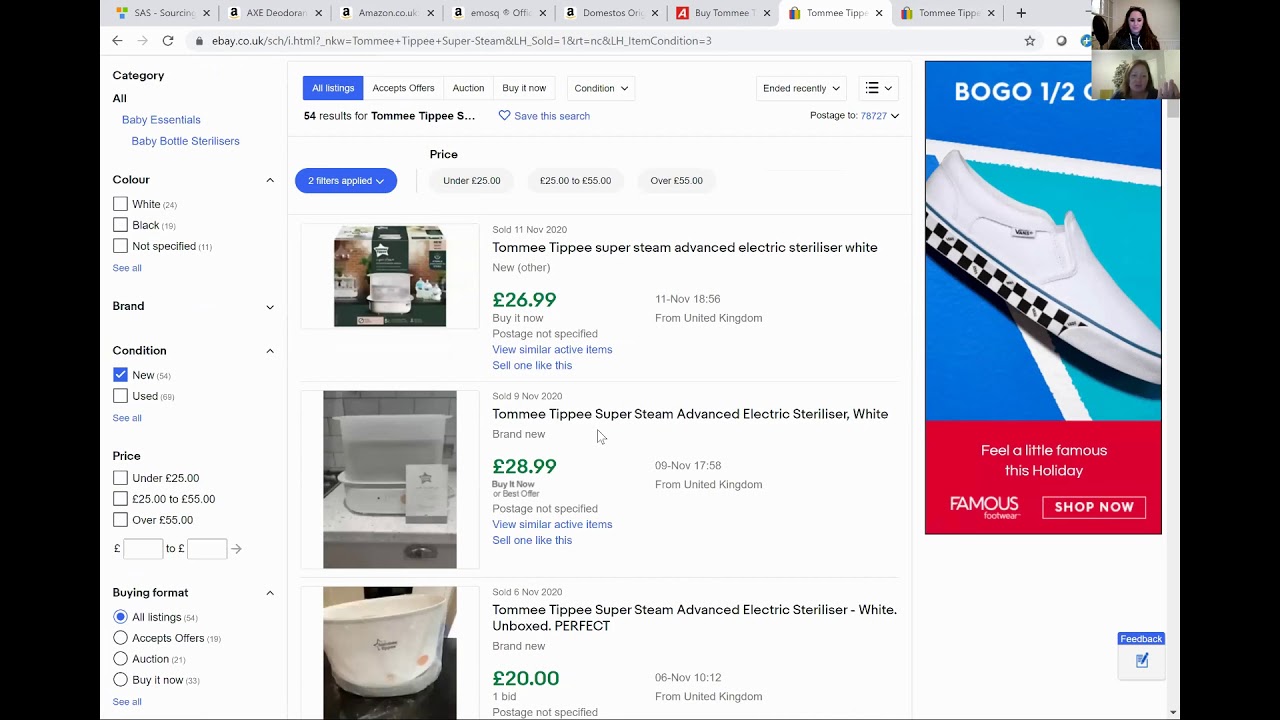Click the heart icon to save search
The width and height of the screenshot is (1280, 720).
pos(504,116)
